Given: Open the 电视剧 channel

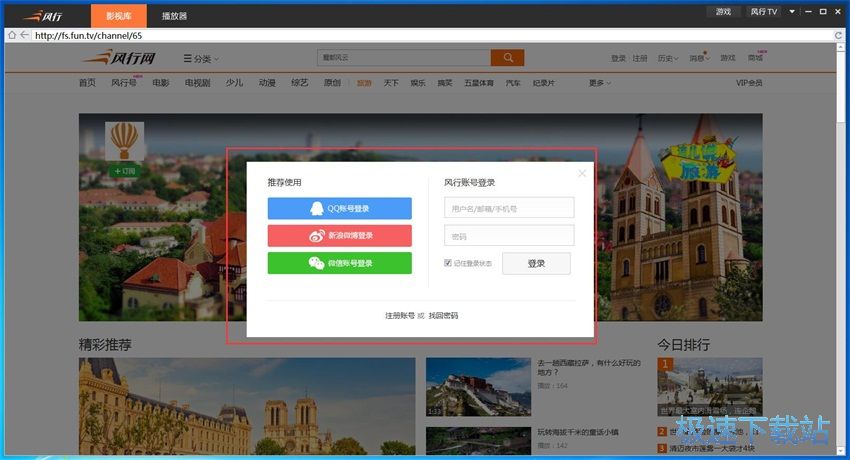Looking at the screenshot, I should tap(197, 83).
